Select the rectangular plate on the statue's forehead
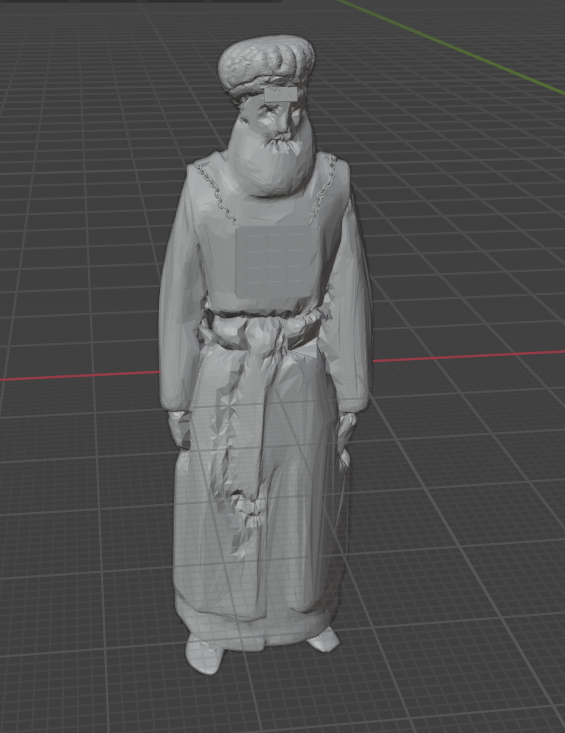This screenshot has height=733, width=565. tap(280, 95)
